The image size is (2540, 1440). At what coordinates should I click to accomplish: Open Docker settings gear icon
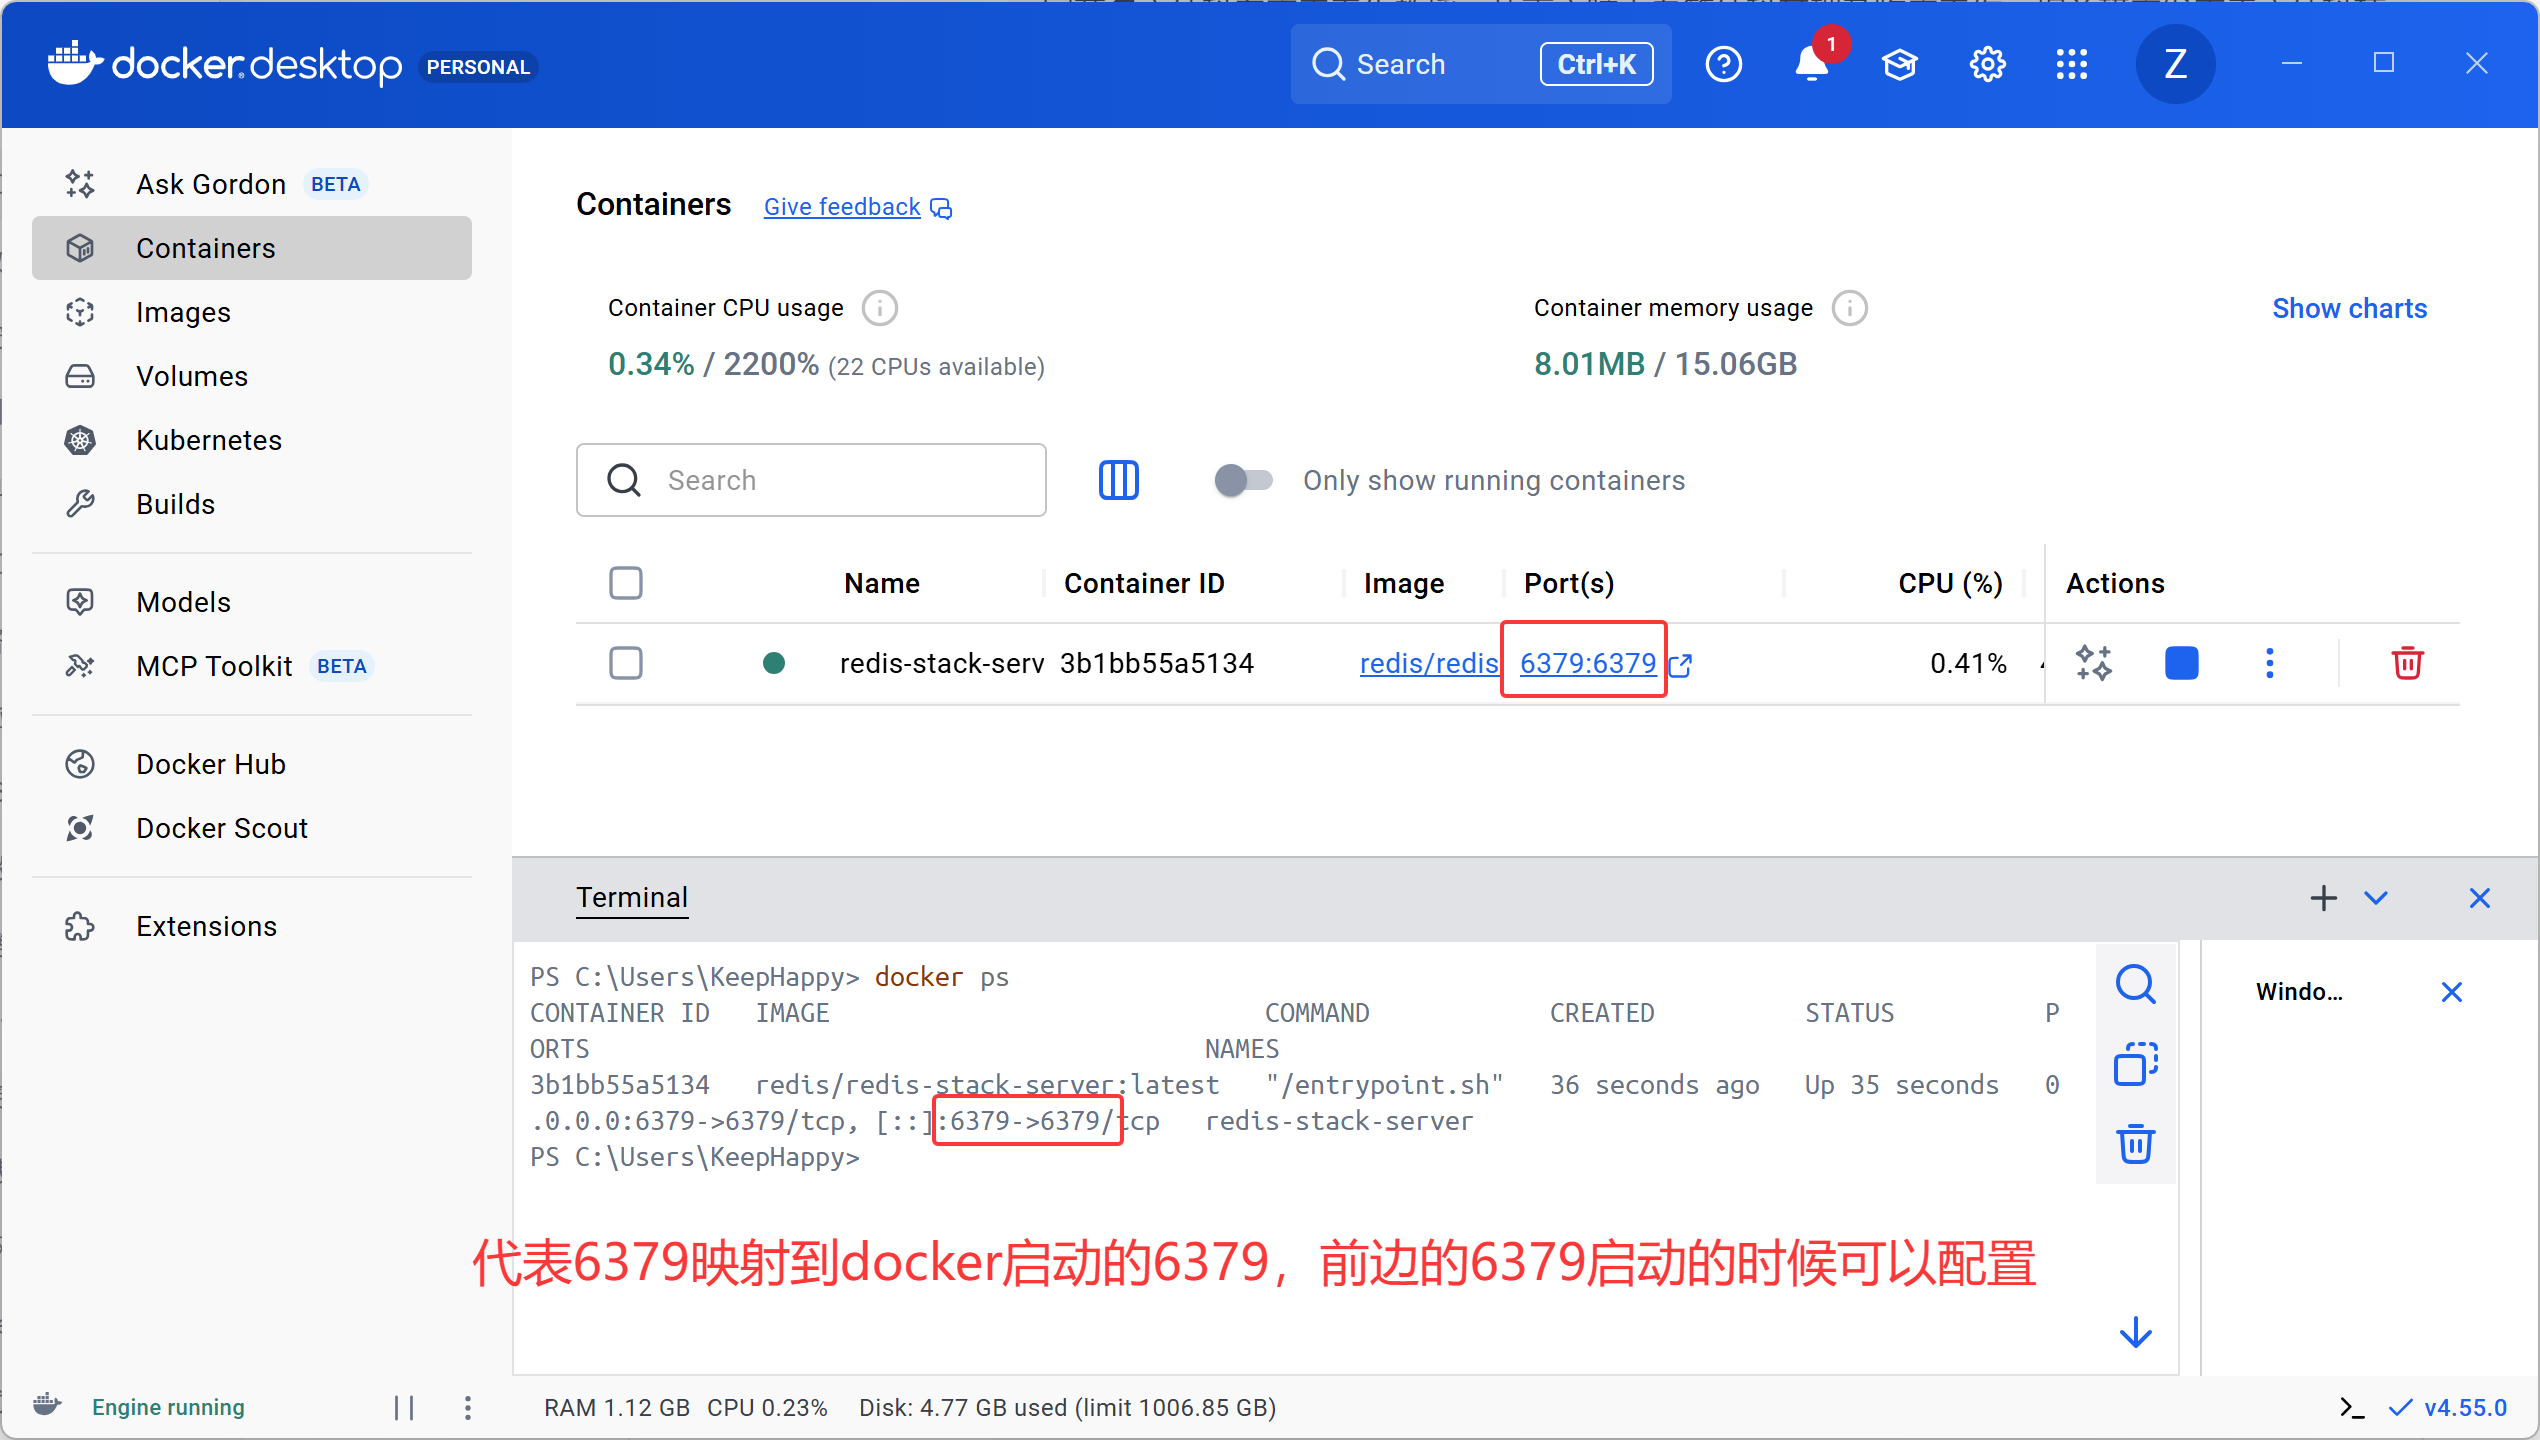pyautogui.click(x=1987, y=65)
